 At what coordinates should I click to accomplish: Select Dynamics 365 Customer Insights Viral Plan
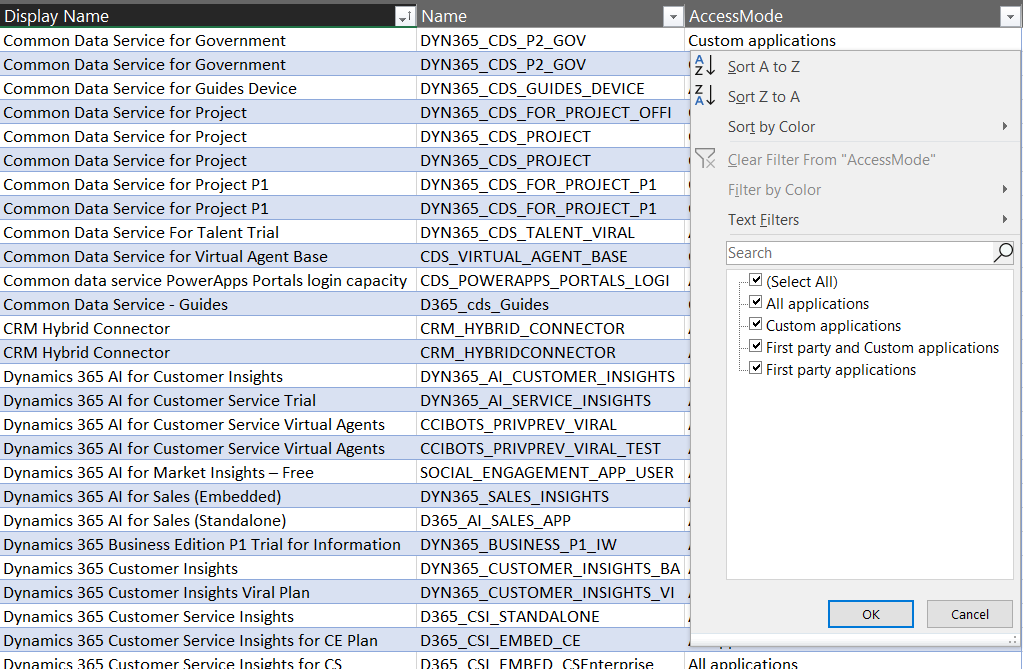point(208,593)
